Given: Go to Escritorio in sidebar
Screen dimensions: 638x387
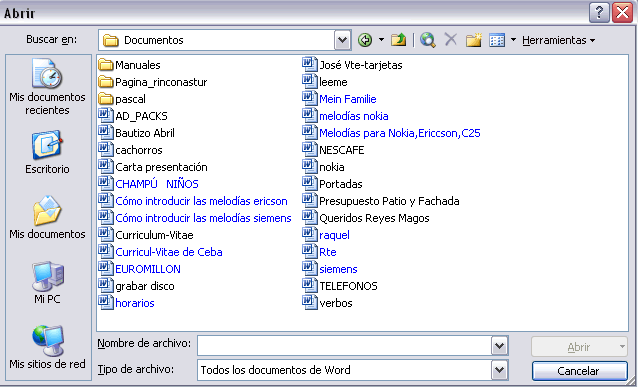Looking at the screenshot, I should pyautogui.click(x=47, y=152).
